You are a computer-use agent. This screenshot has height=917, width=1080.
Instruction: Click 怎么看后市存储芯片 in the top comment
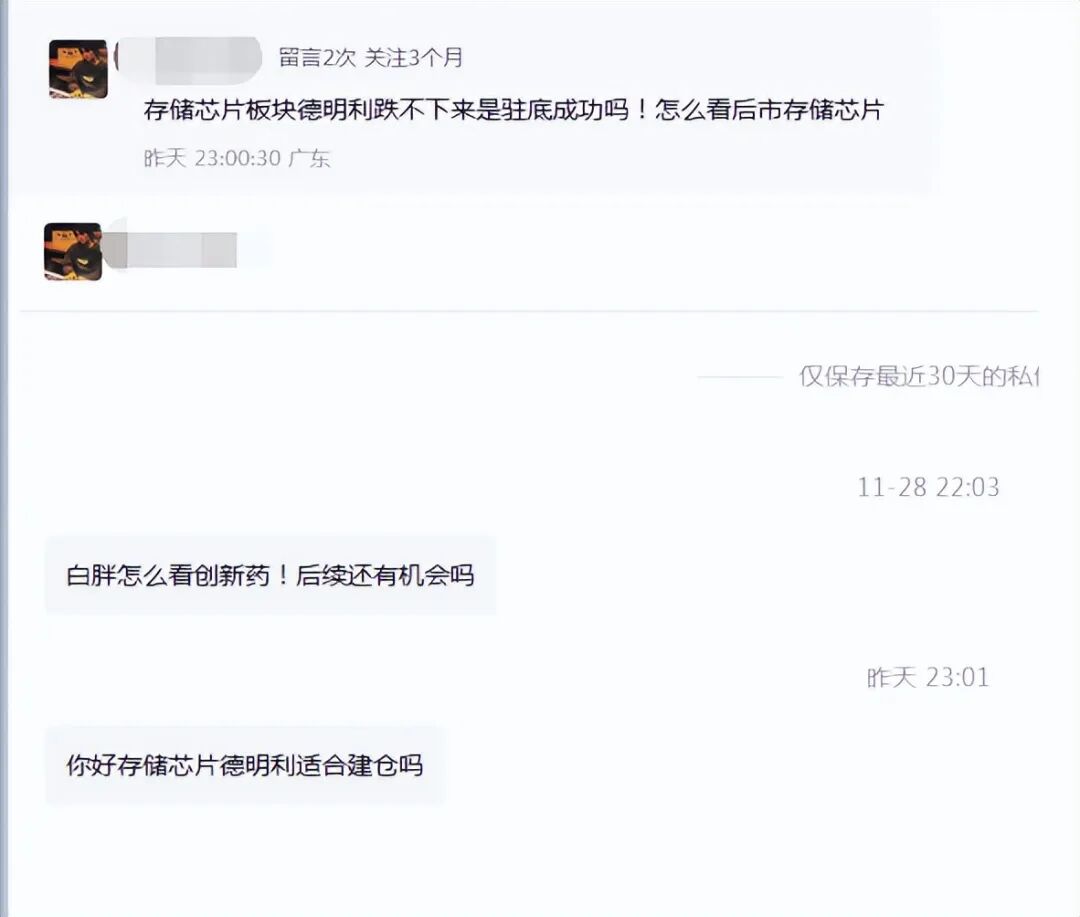coord(769,110)
